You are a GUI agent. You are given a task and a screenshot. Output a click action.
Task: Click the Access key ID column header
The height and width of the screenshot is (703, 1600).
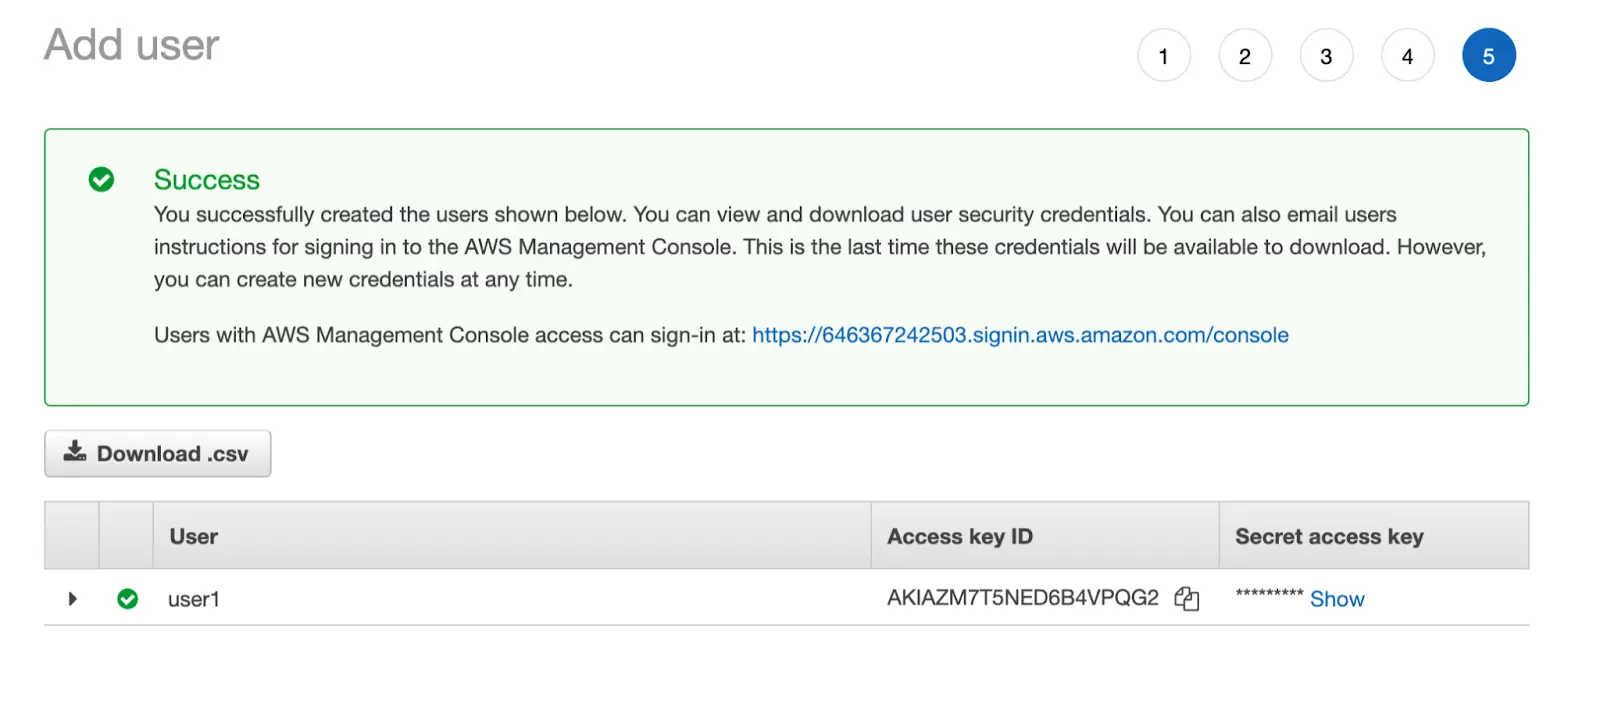(959, 536)
